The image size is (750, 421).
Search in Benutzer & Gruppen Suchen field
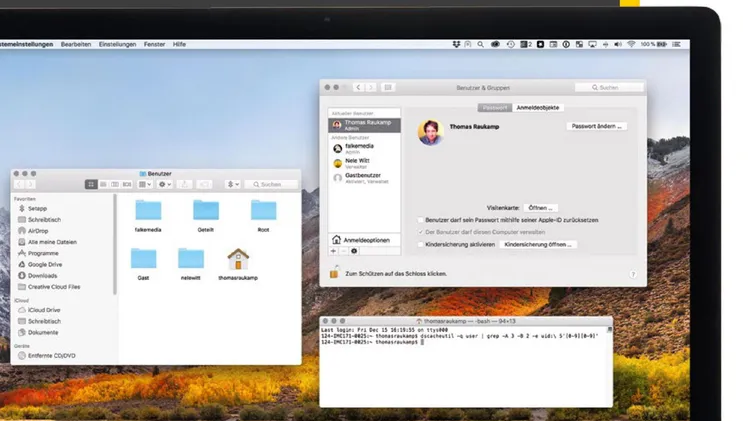coord(609,88)
